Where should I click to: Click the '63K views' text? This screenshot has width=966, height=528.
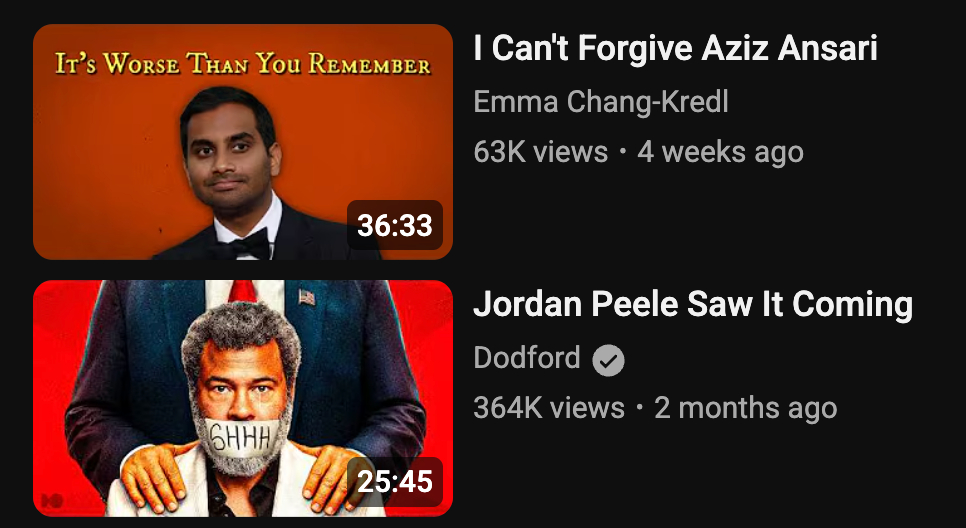[540, 152]
